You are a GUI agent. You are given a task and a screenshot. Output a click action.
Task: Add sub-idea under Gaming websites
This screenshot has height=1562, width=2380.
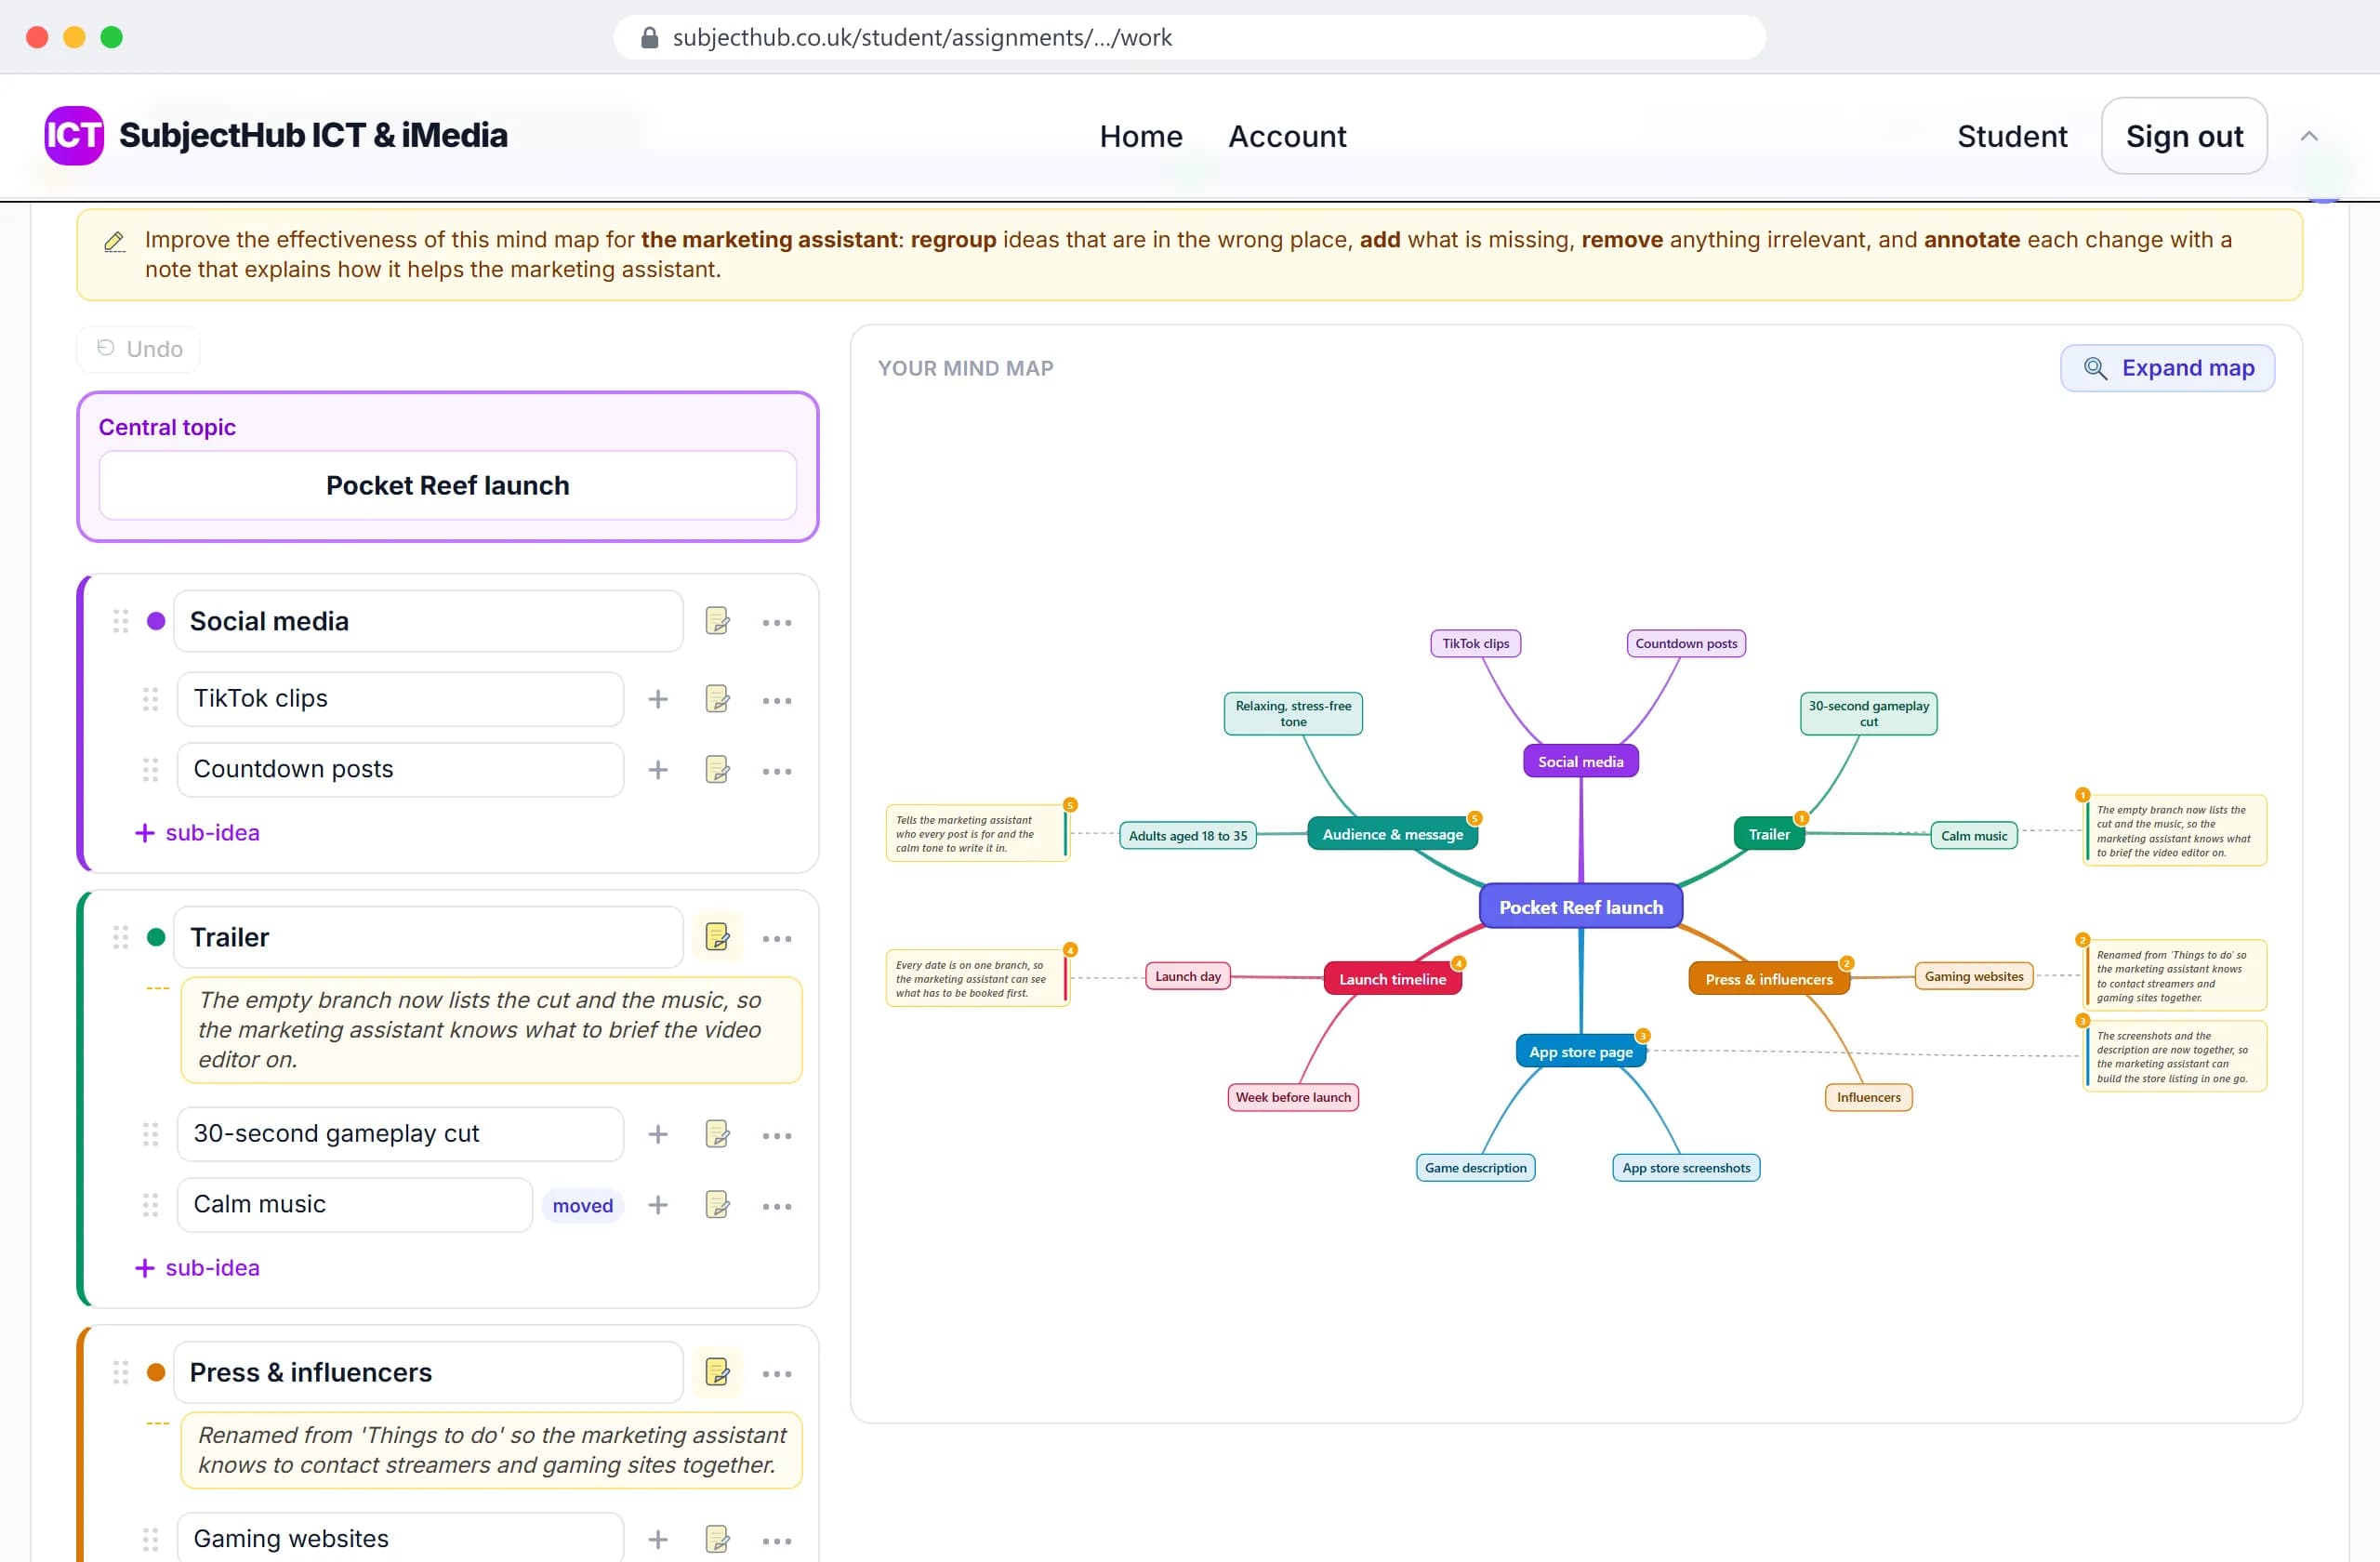(657, 1540)
